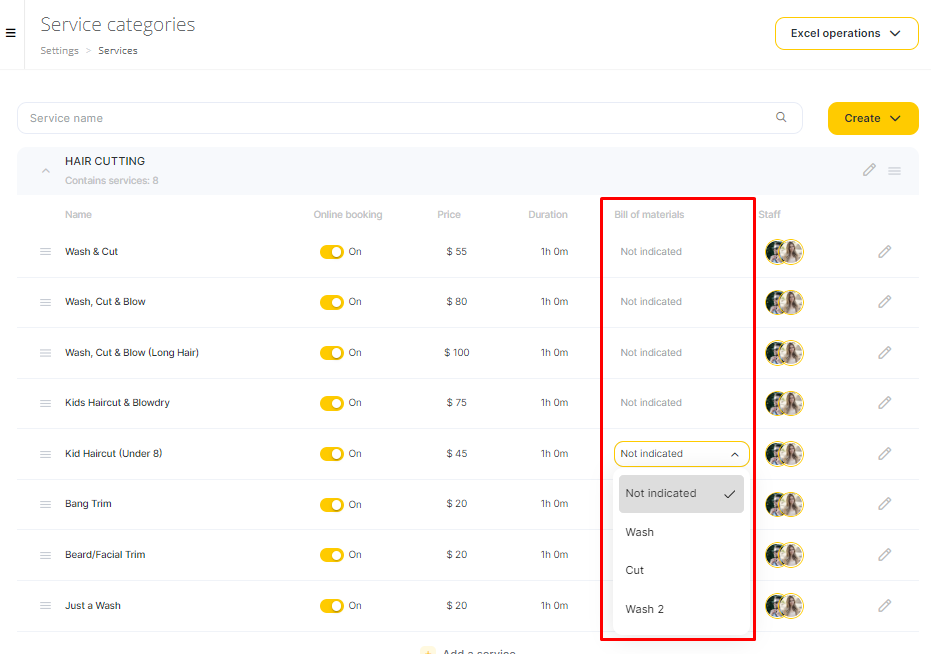Click the search magnifier icon
This screenshot has width=931, height=654.
click(x=781, y=117)
